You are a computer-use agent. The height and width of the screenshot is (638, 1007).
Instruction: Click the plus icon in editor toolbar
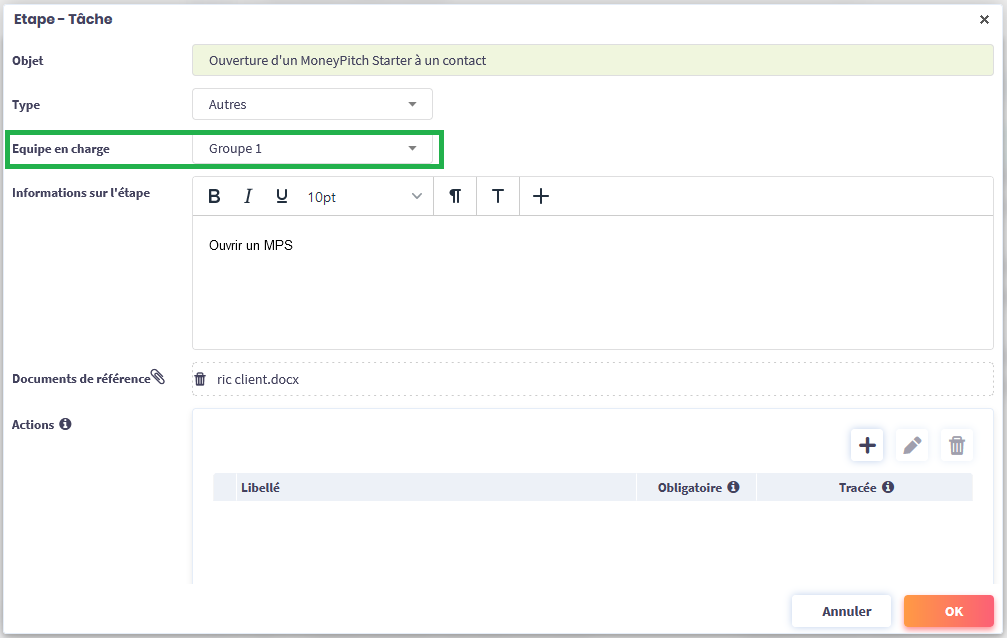[541, 197]
